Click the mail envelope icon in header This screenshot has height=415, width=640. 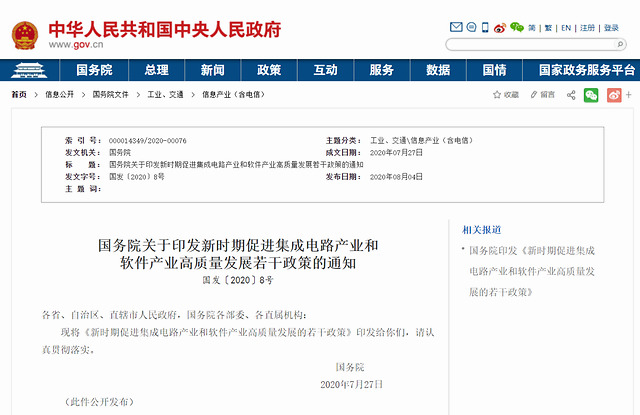[x=454, y=28]
